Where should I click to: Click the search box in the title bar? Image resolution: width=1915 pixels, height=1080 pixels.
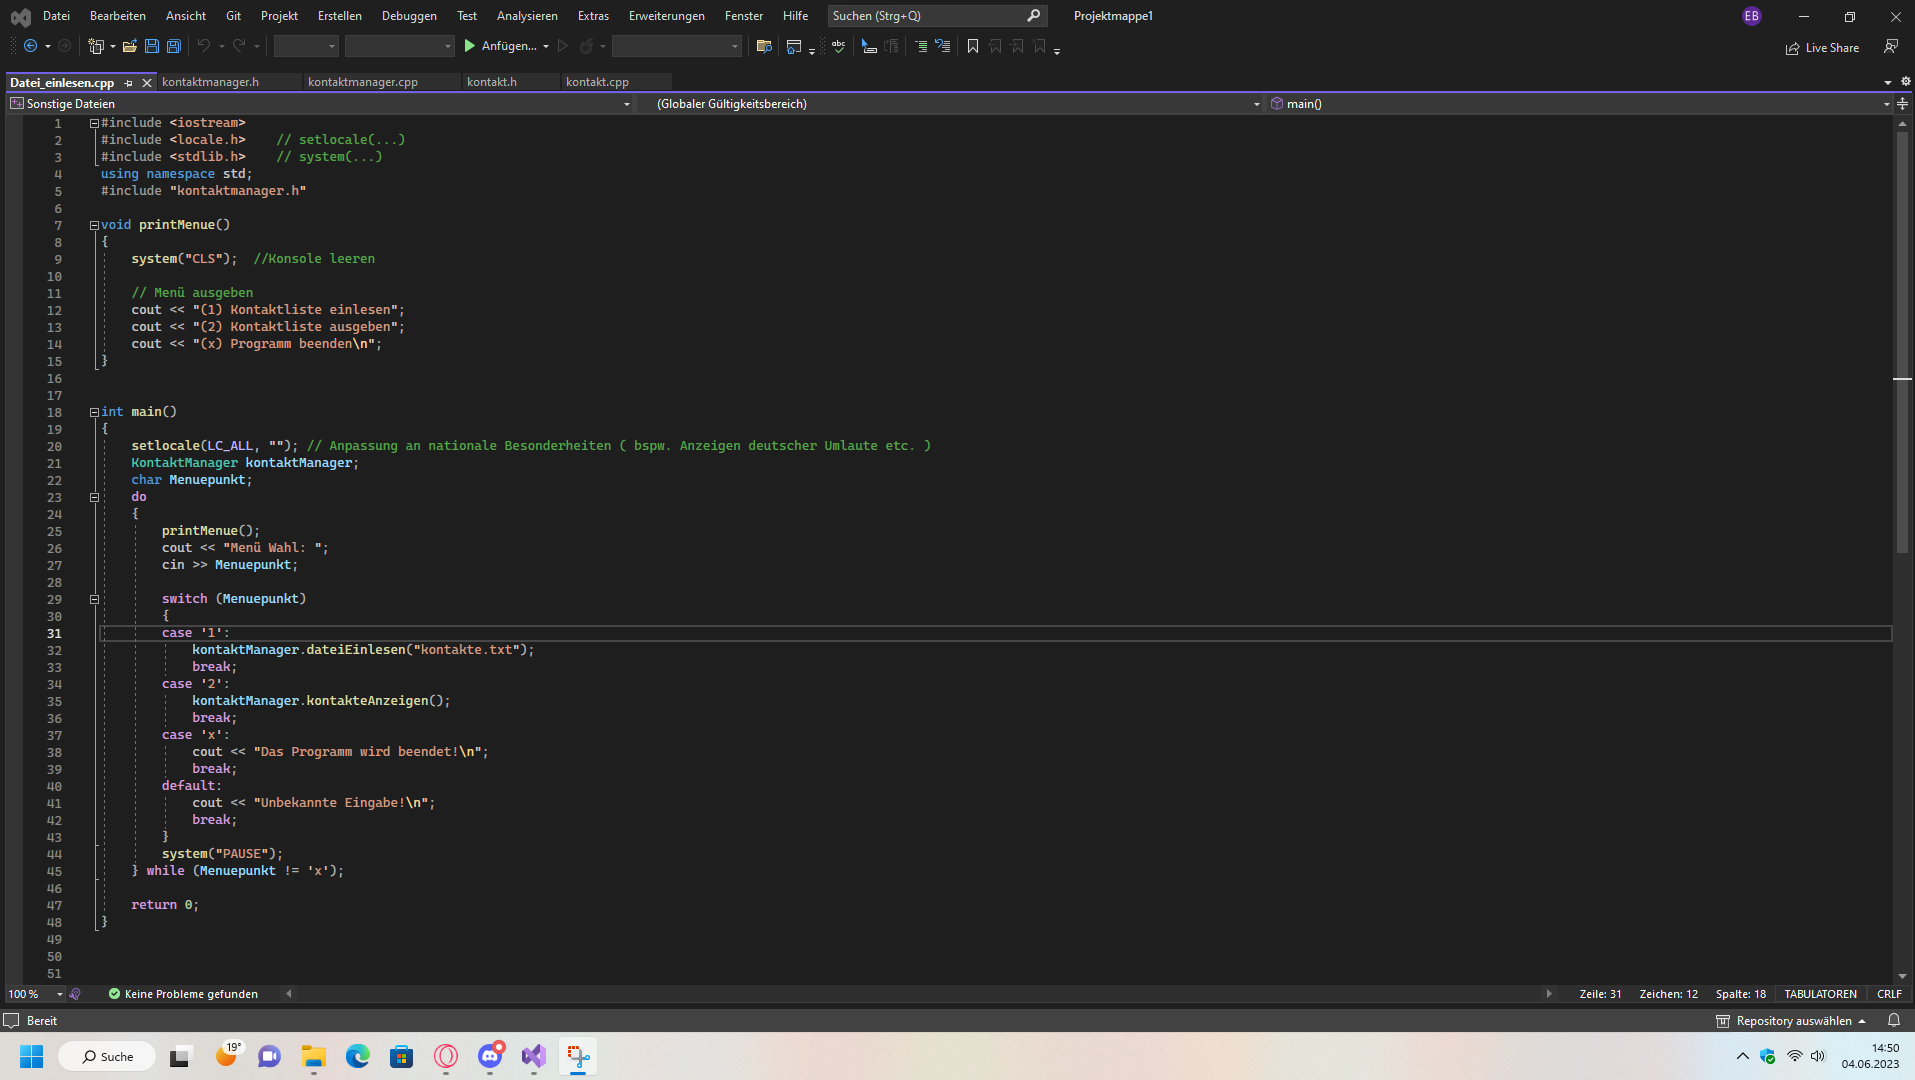pos(925,15)
